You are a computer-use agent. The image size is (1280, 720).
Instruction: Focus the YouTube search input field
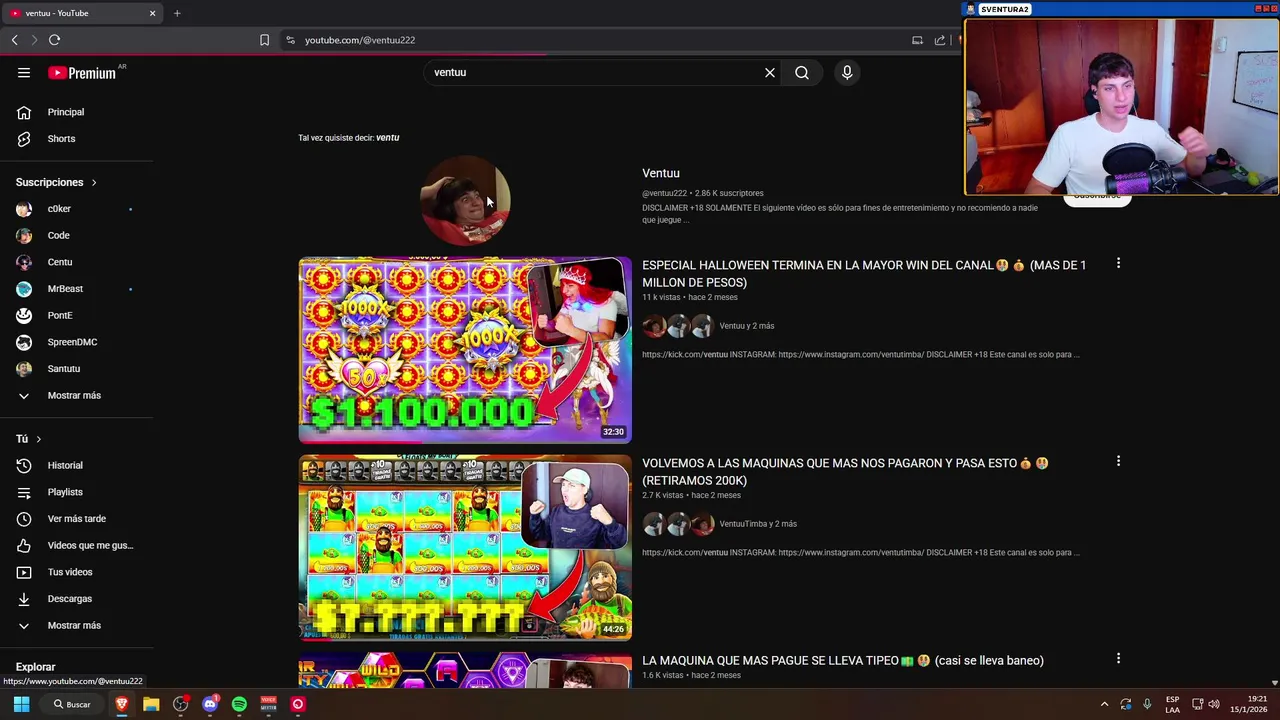(x=595, y=72)
